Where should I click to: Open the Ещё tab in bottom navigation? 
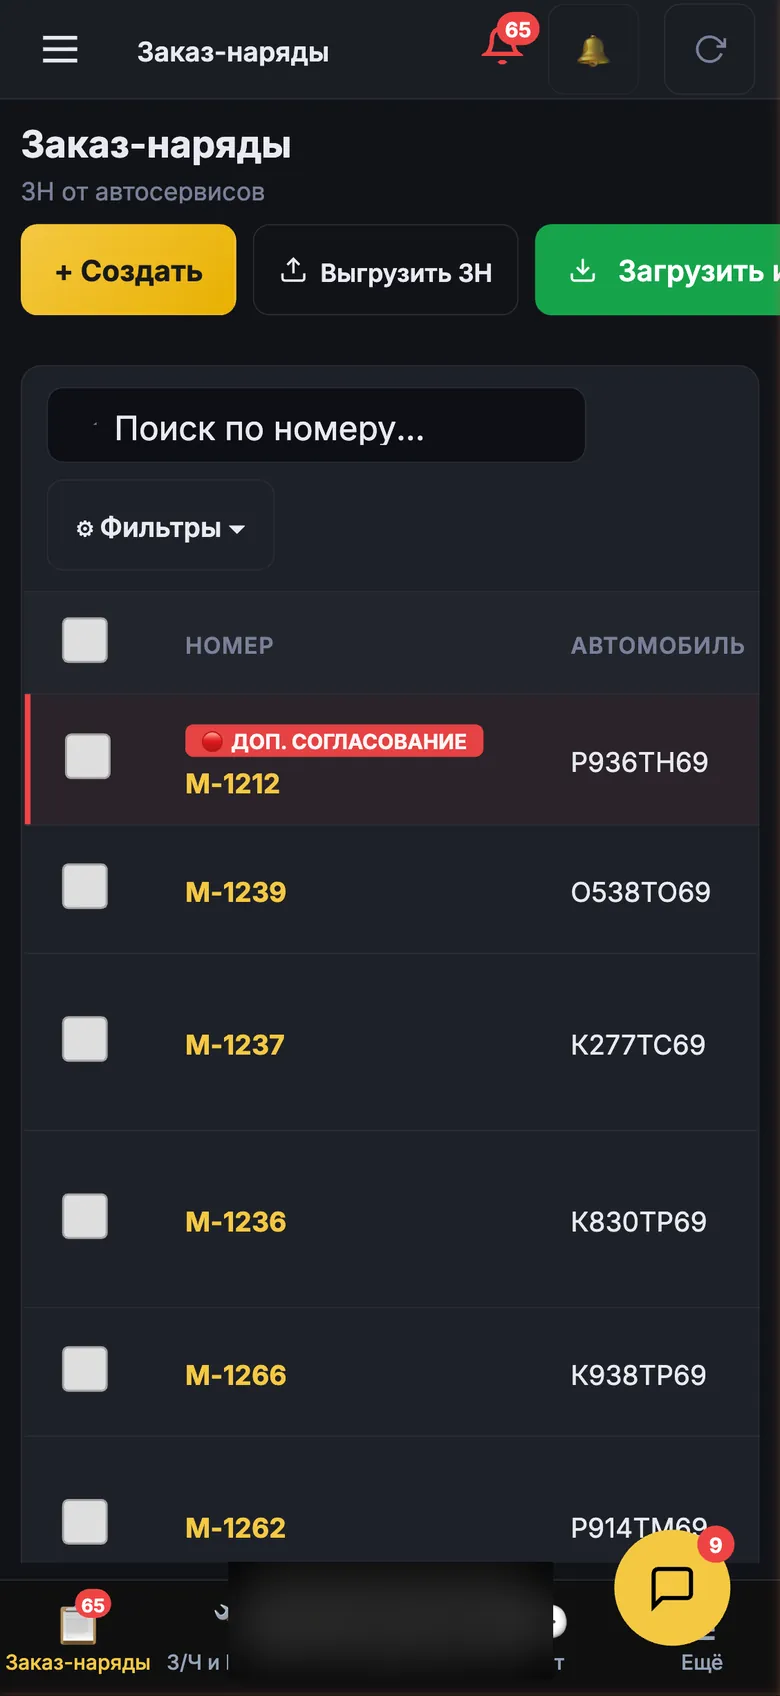point(702,1662)
